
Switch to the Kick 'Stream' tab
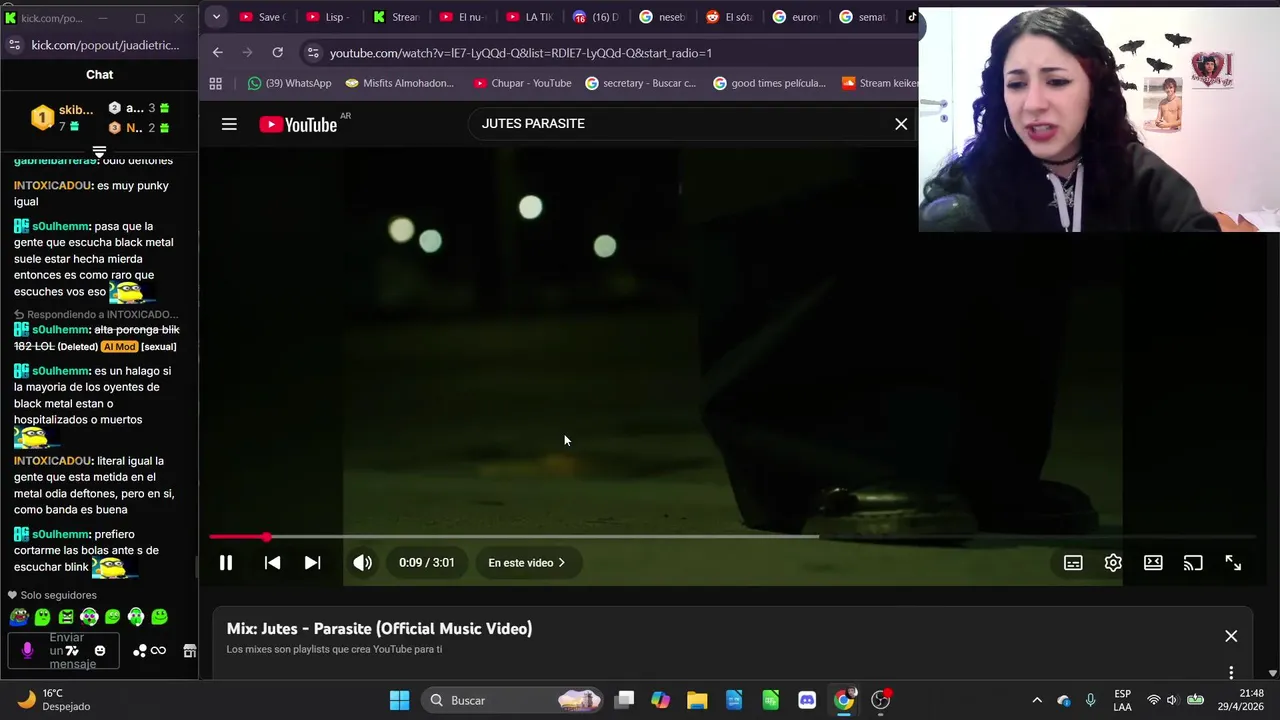coord(396,17)
